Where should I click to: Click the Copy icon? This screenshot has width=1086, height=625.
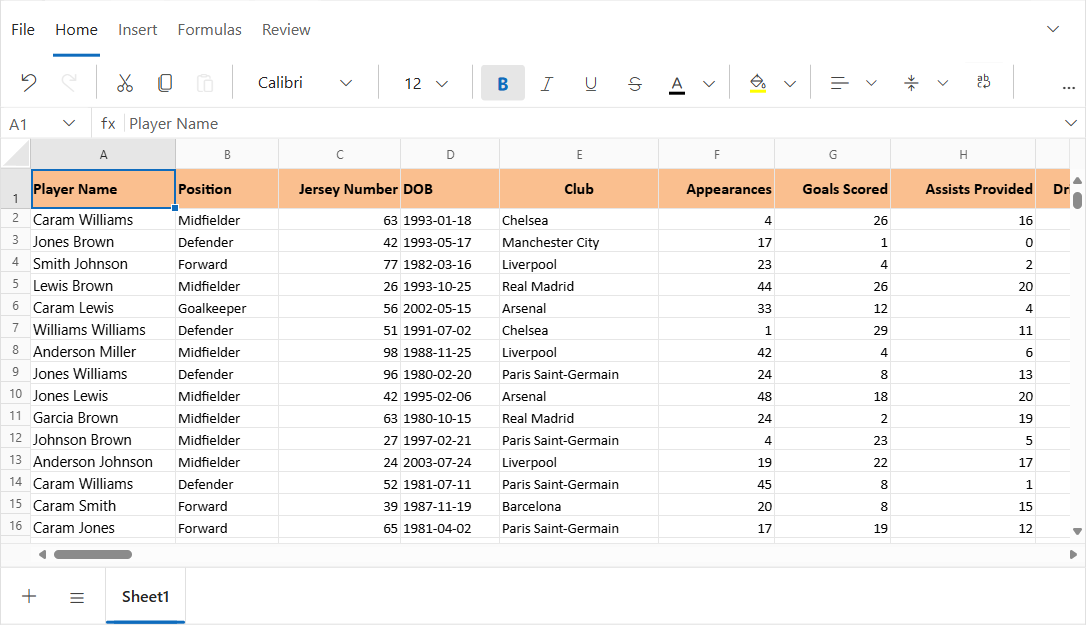[x=164, y=83]
